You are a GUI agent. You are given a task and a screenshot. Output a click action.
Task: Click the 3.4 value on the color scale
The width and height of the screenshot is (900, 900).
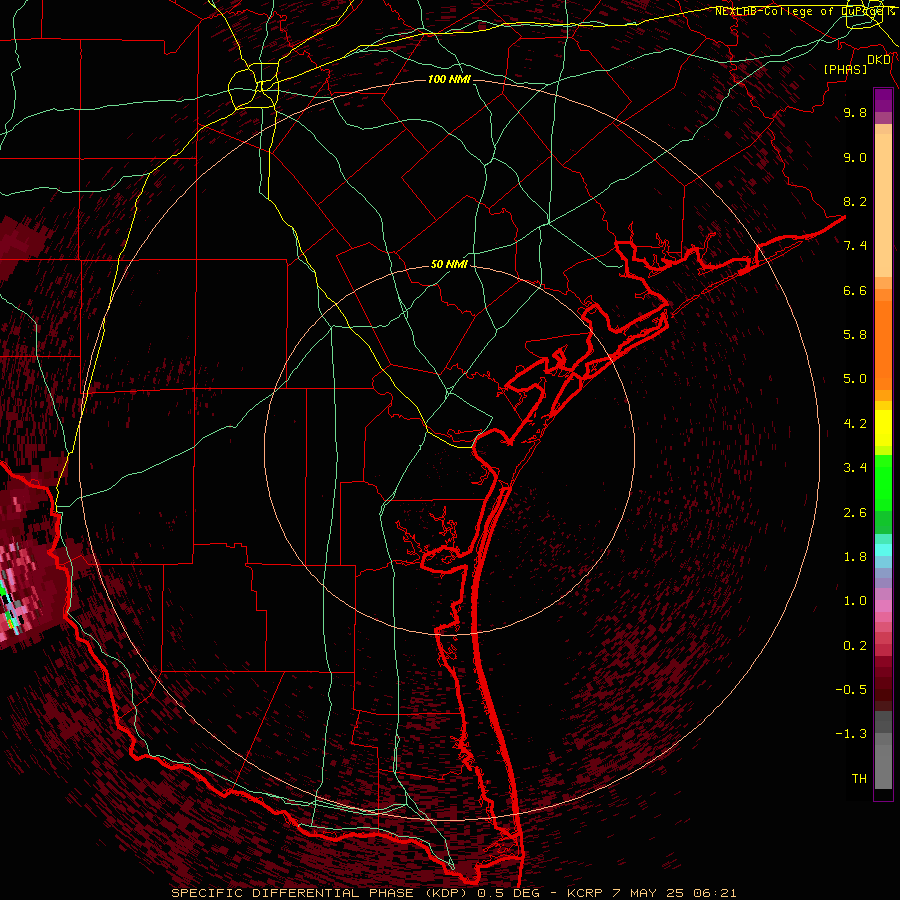pos(855,468)
